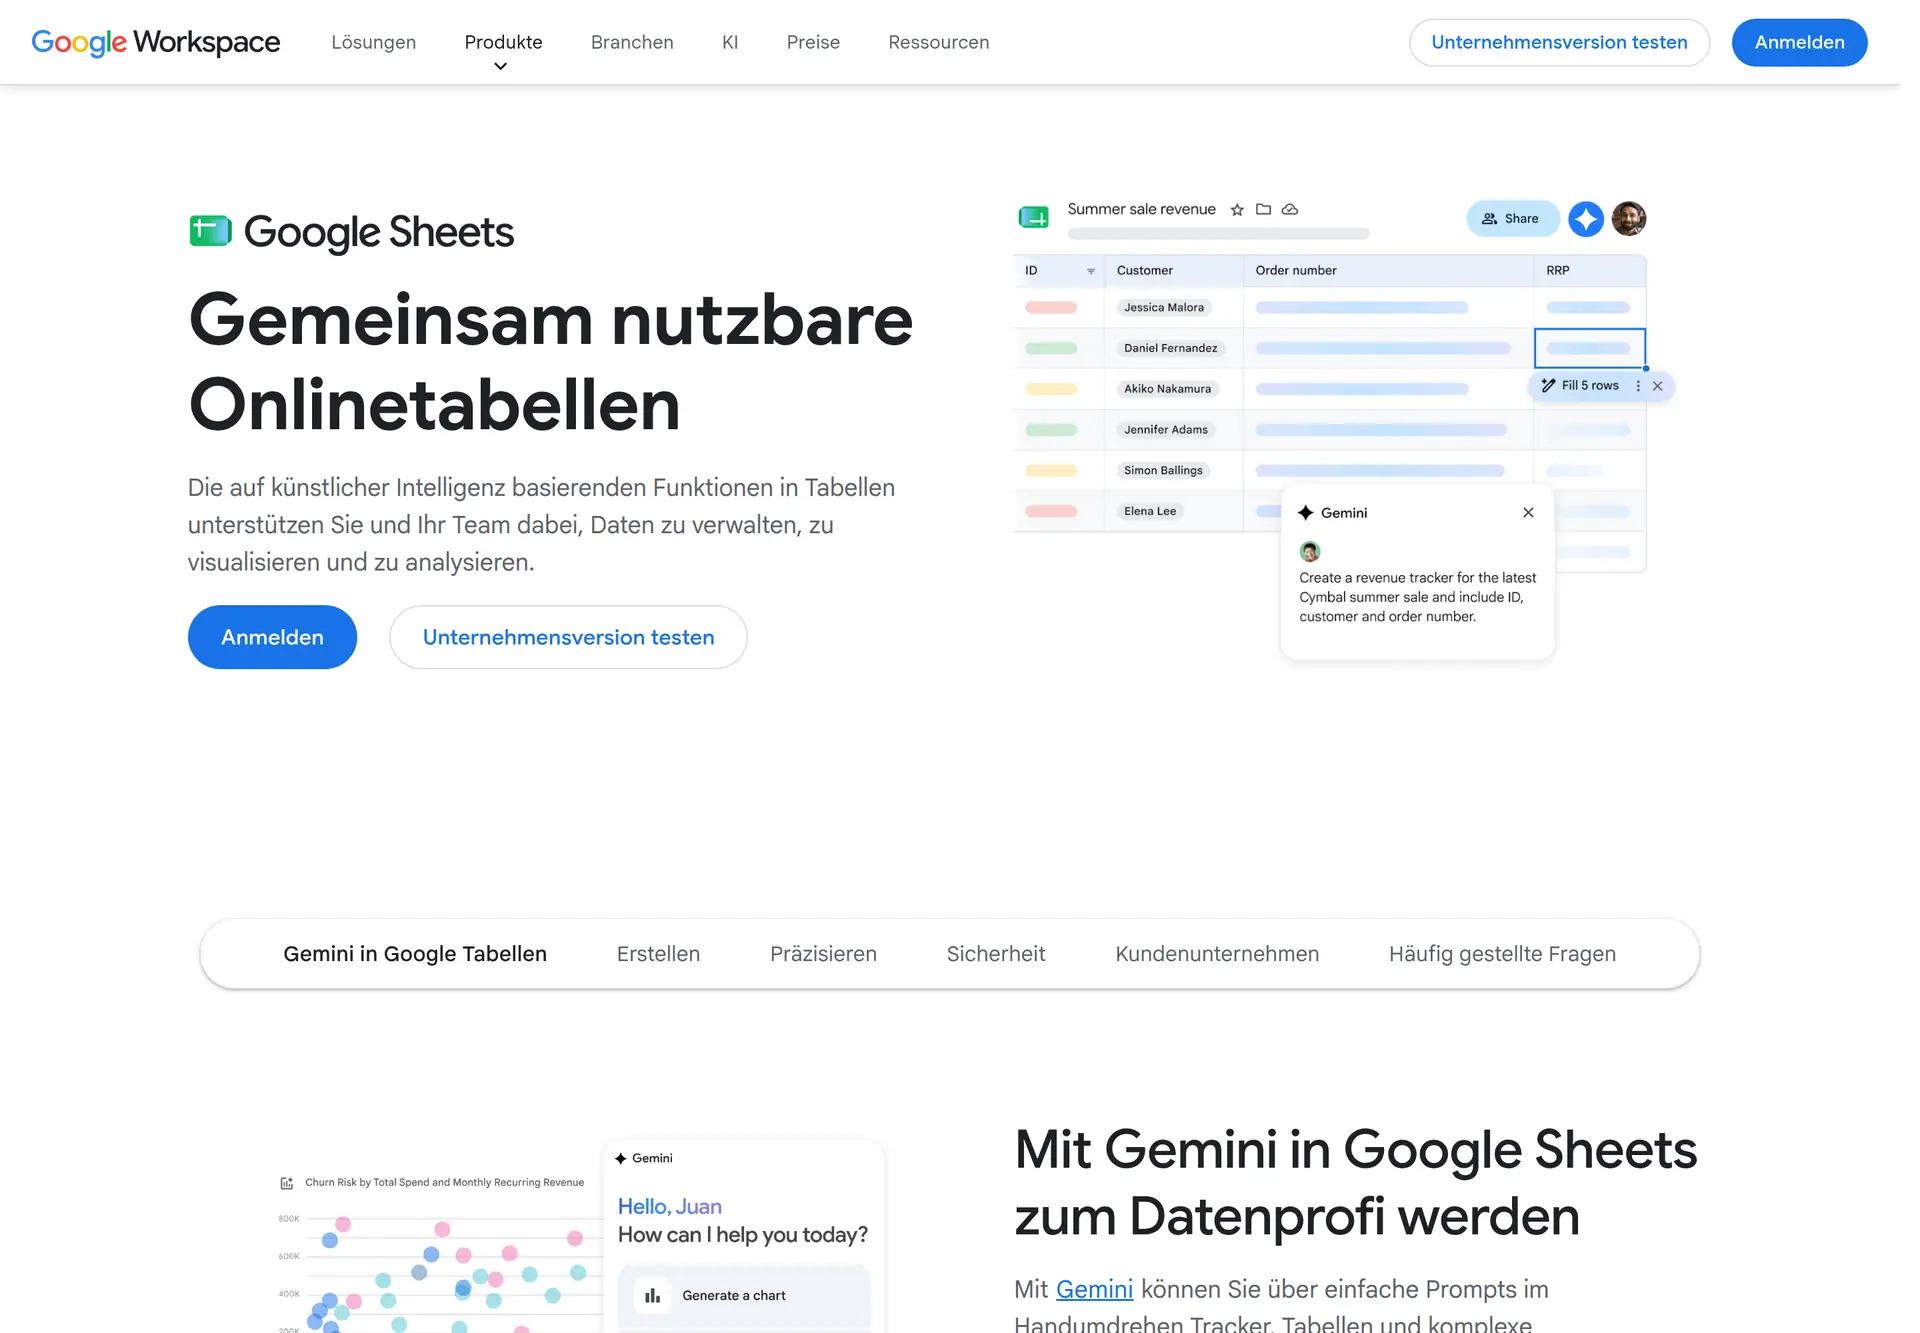Click the Gemini spark in lower card

(621, 1158)
